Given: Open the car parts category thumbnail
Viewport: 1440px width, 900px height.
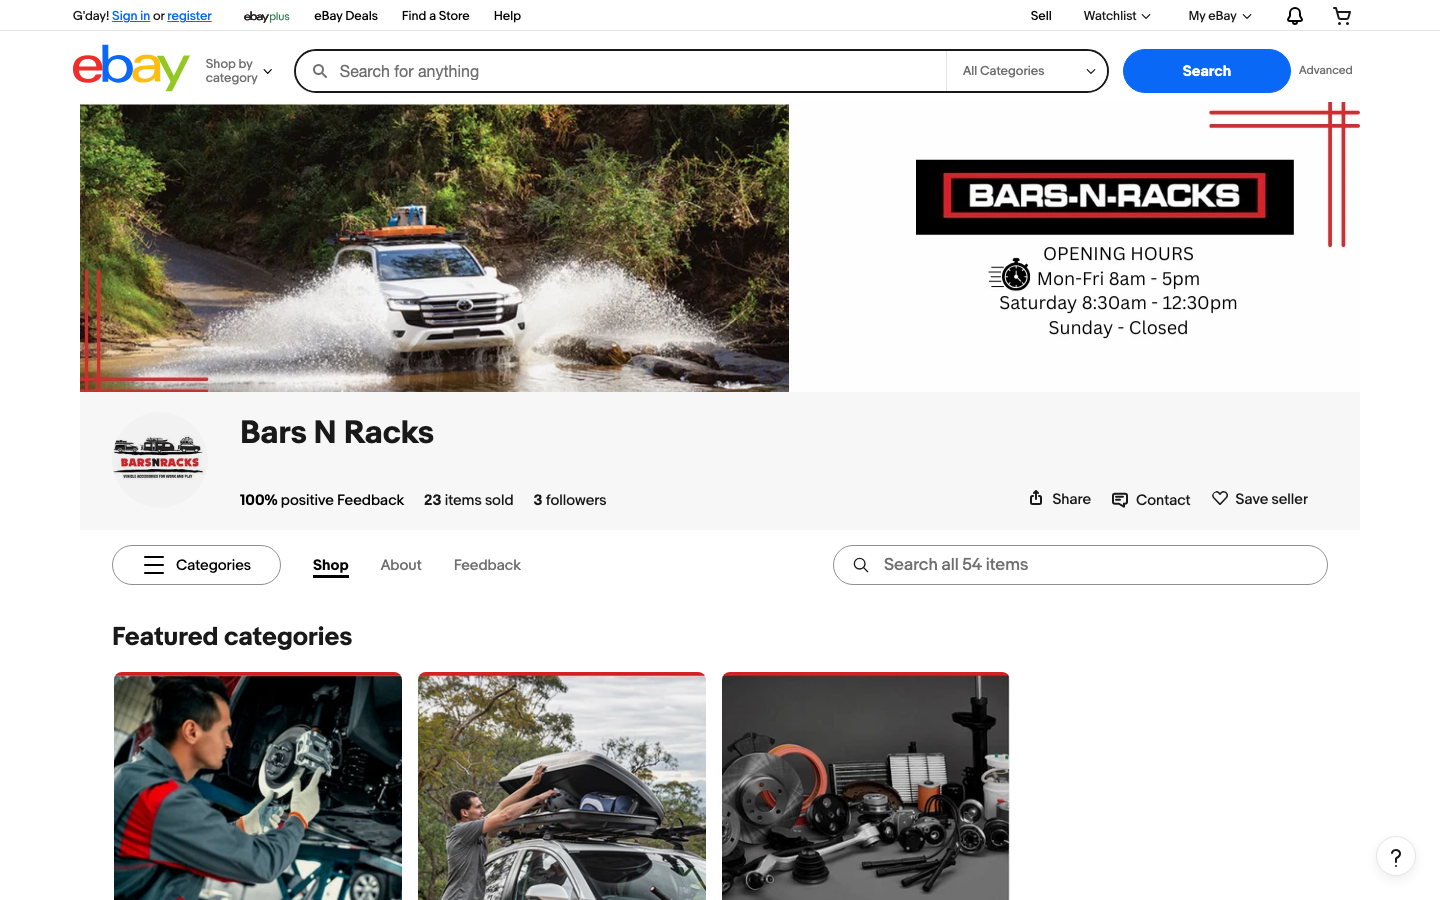Looking at the screenshot, I should tap(866, 787).
